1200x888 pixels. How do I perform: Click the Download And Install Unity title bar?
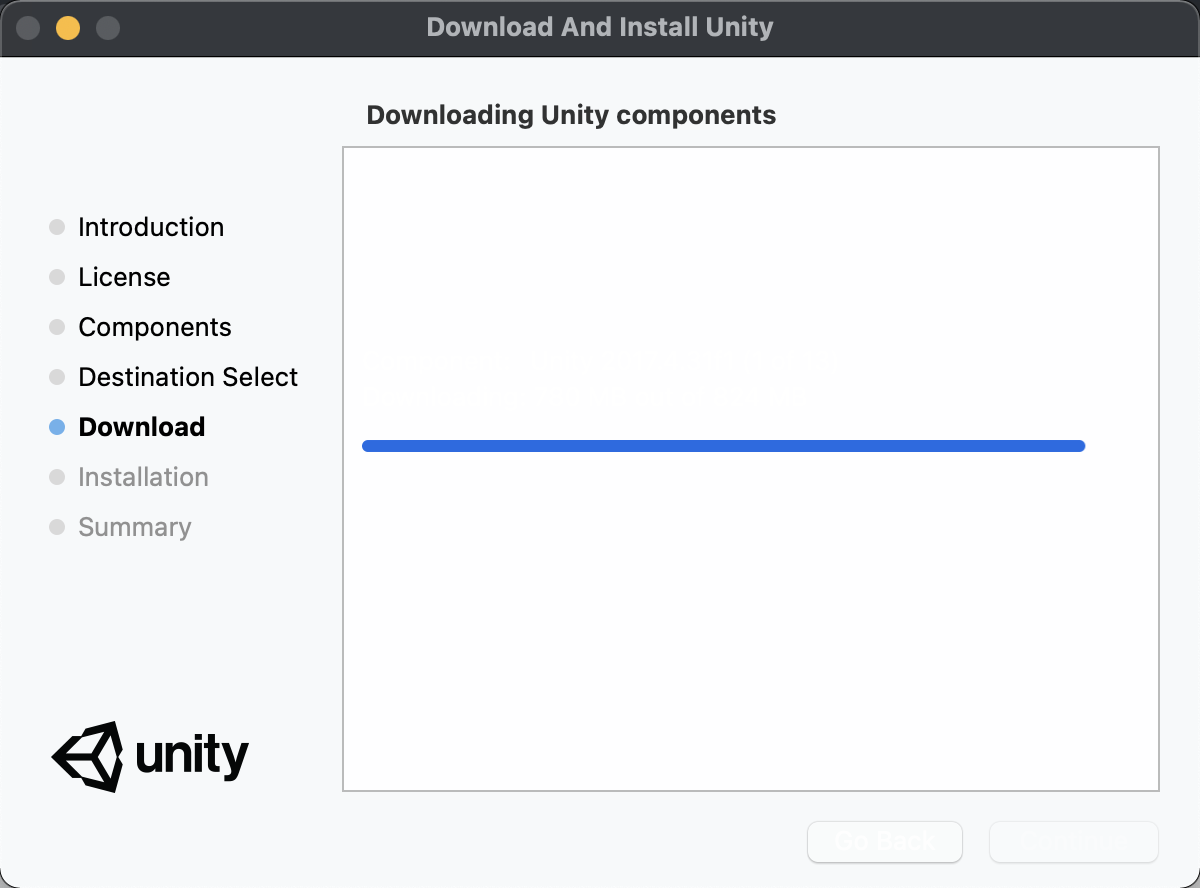[x=600, y=27]
